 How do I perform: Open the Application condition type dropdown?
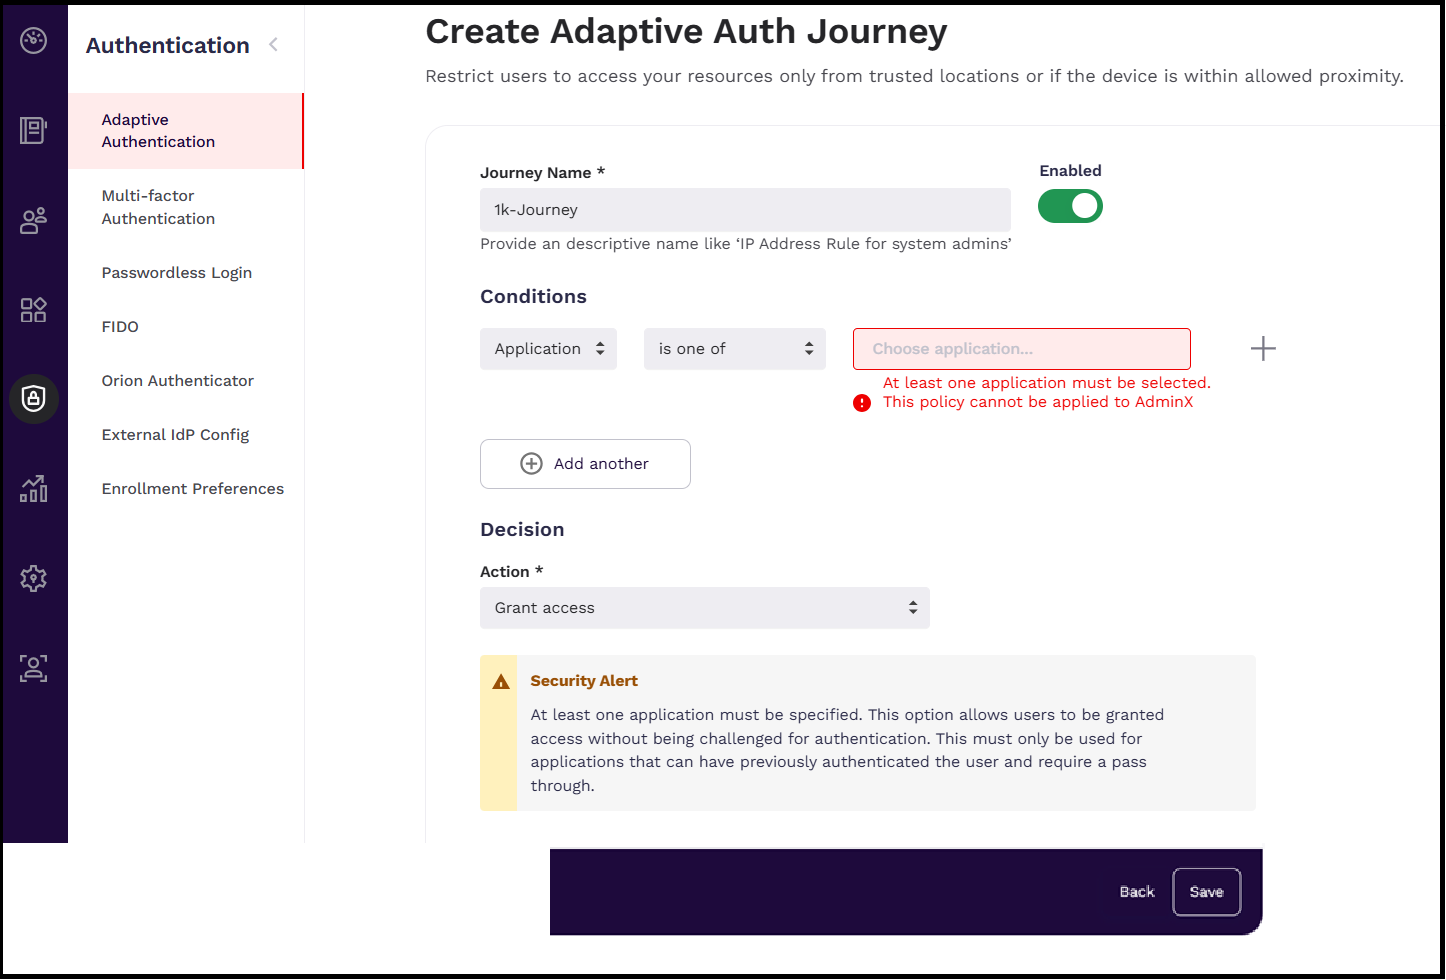(x=548, y=349)
